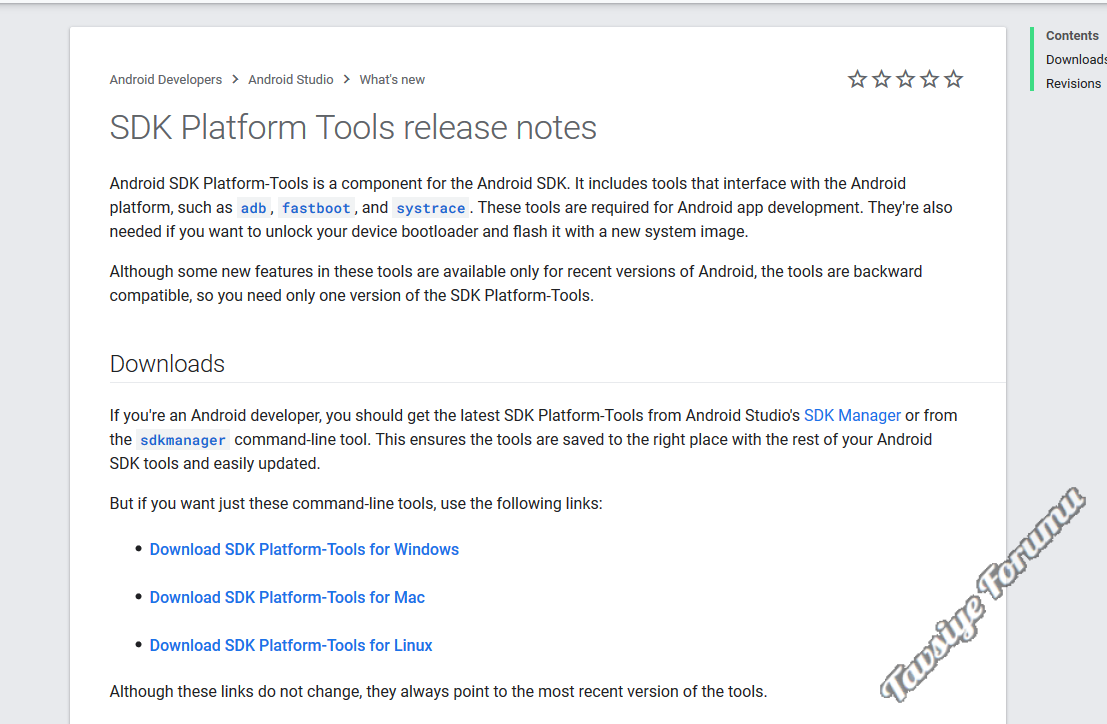The image size is (1107, 724).
Task: Download SDK Platform-Tools for Windows
Action: (x=304, y=550)
